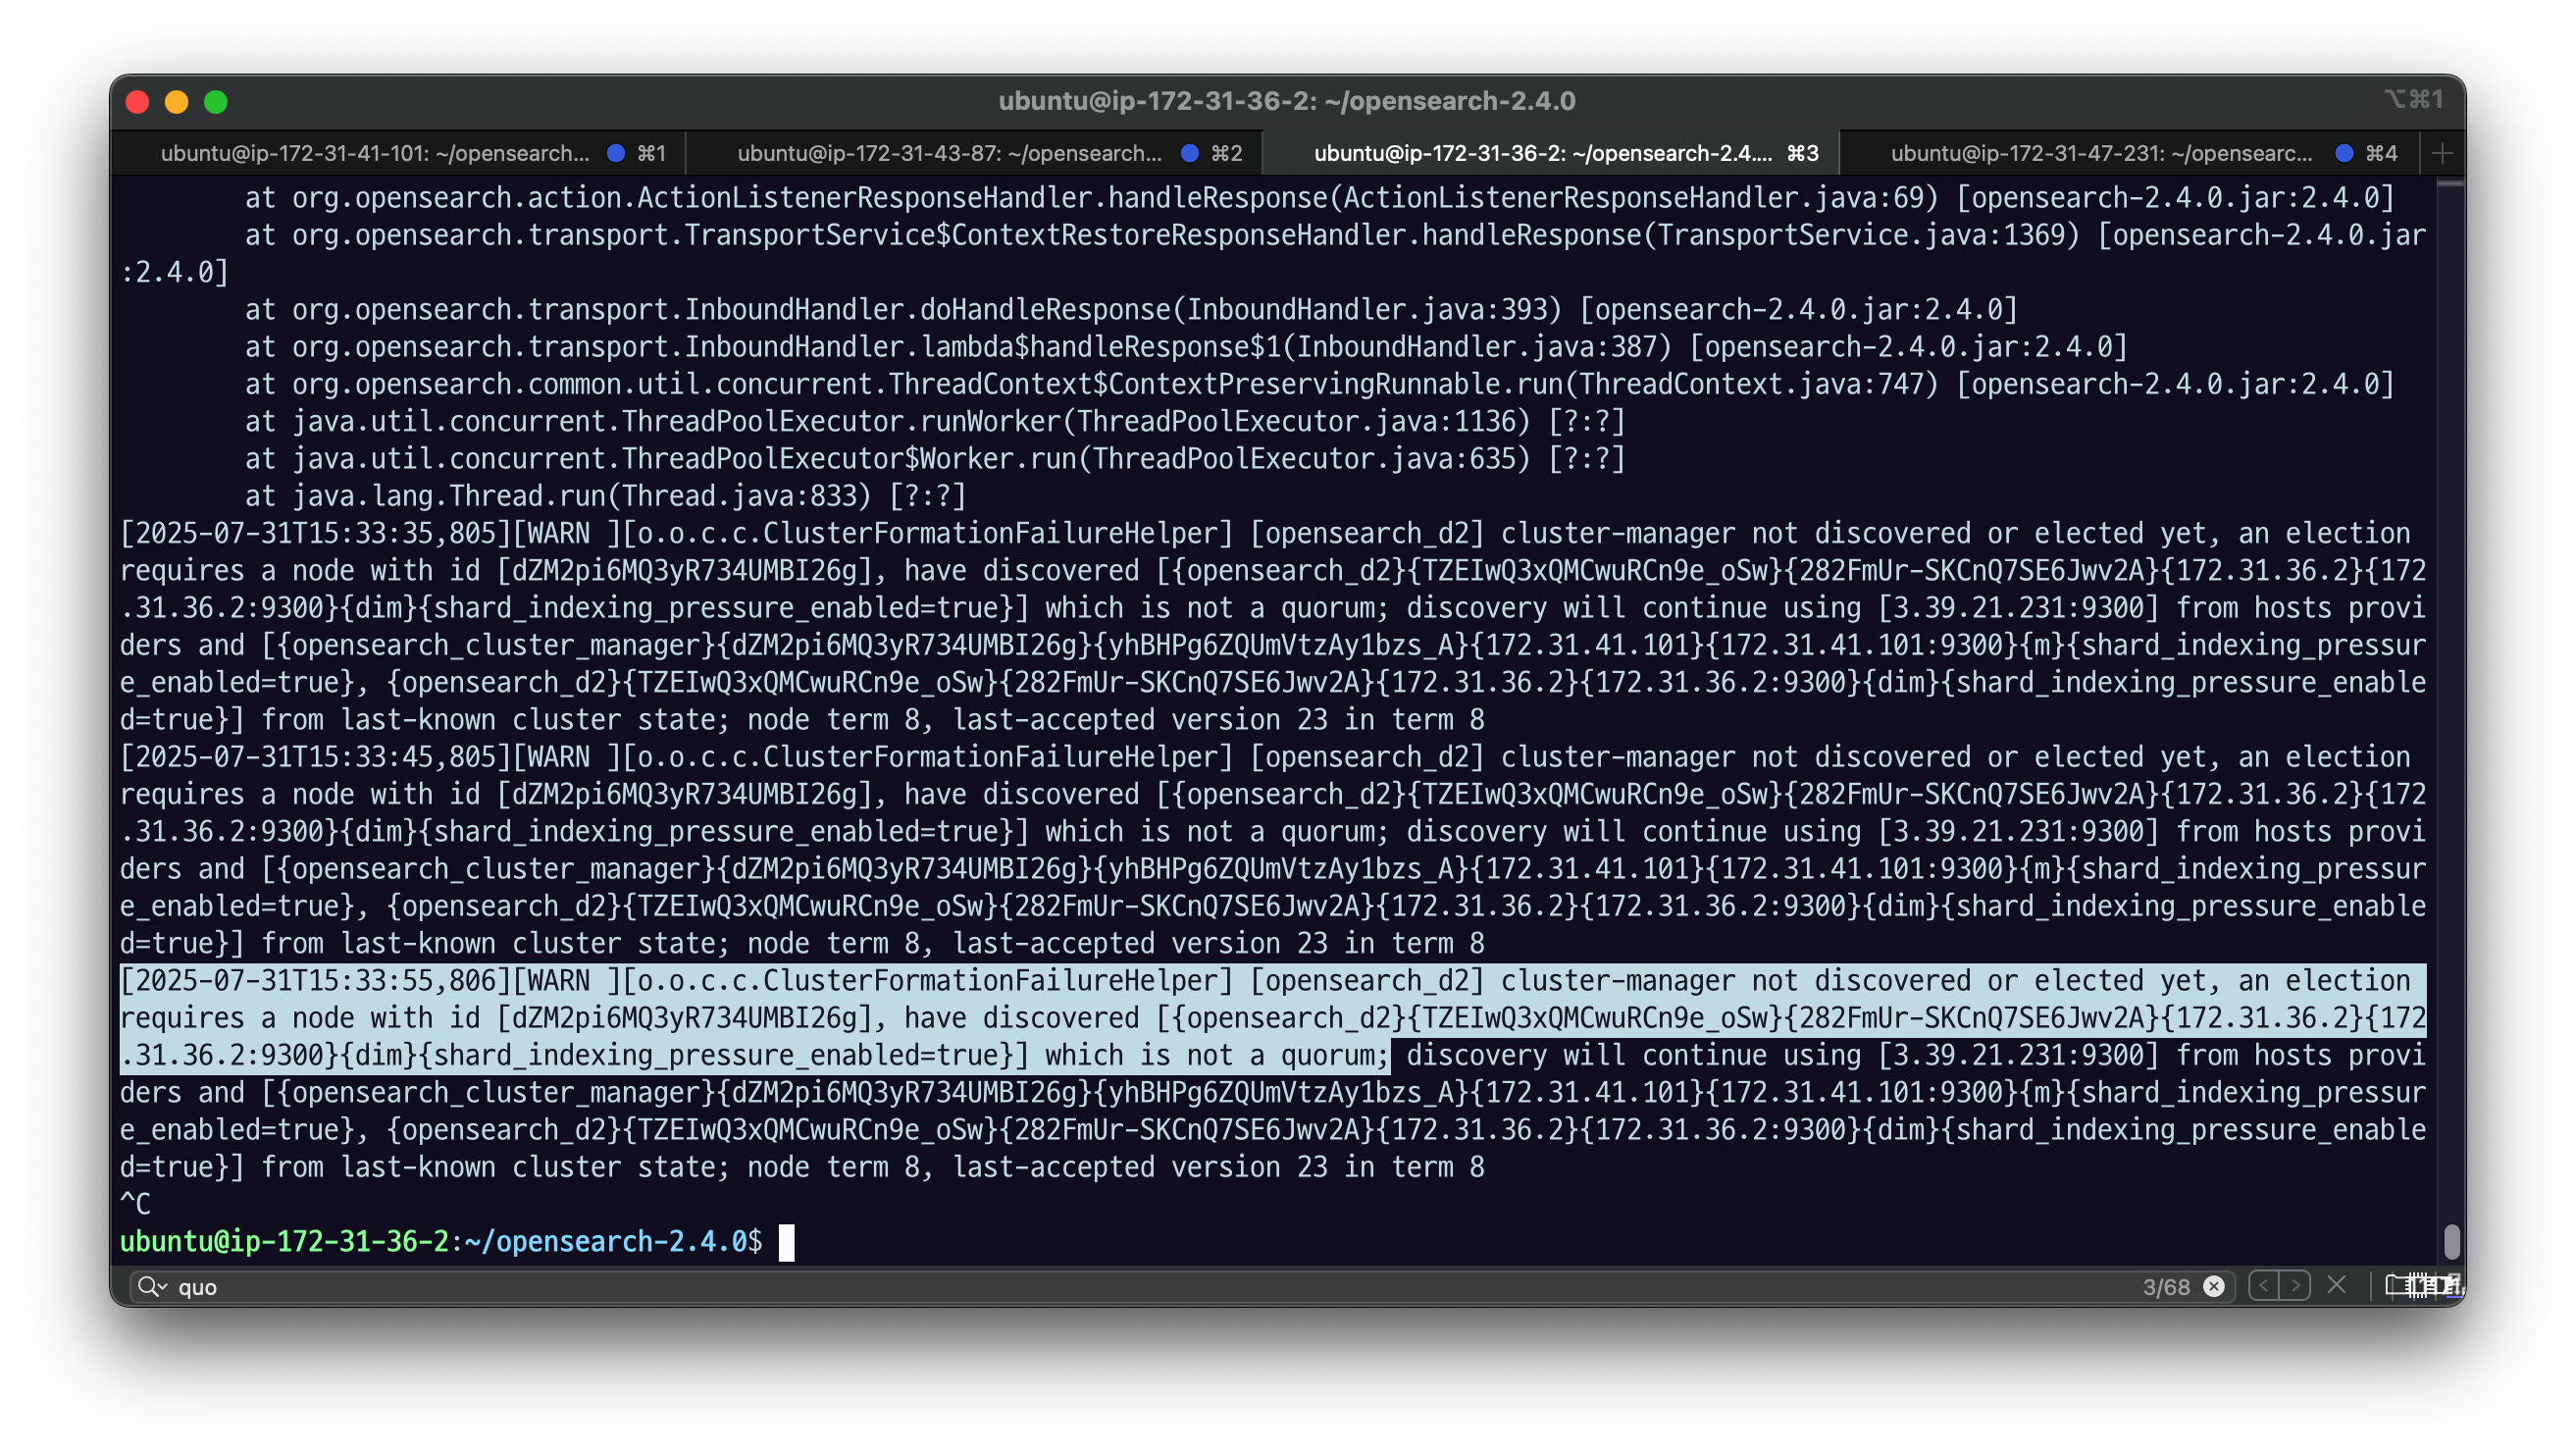Open the search options magnifier dropdown

pos(152,1286)
